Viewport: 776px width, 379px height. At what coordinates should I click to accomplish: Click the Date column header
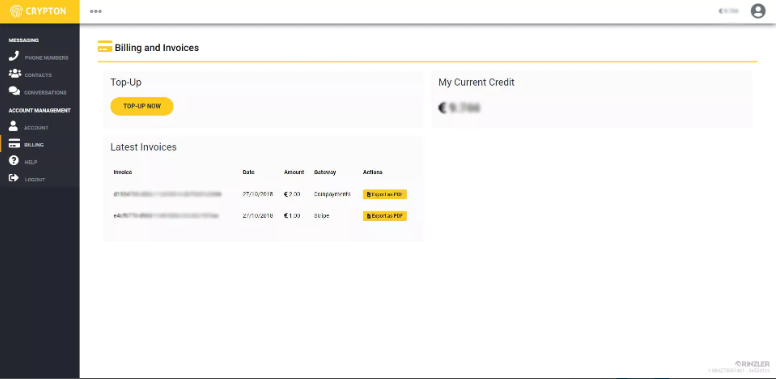click(248, 172)
